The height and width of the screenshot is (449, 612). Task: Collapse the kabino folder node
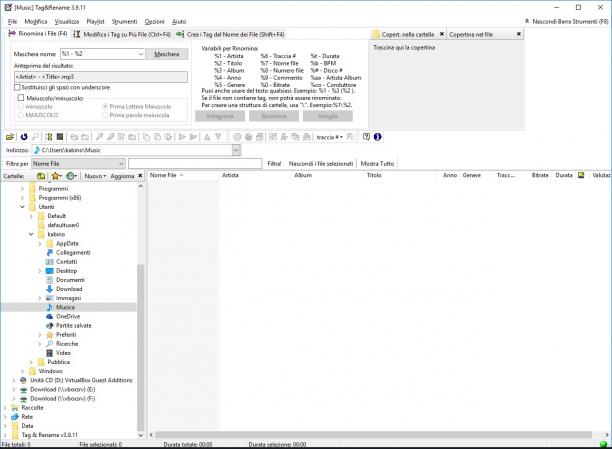31,234
